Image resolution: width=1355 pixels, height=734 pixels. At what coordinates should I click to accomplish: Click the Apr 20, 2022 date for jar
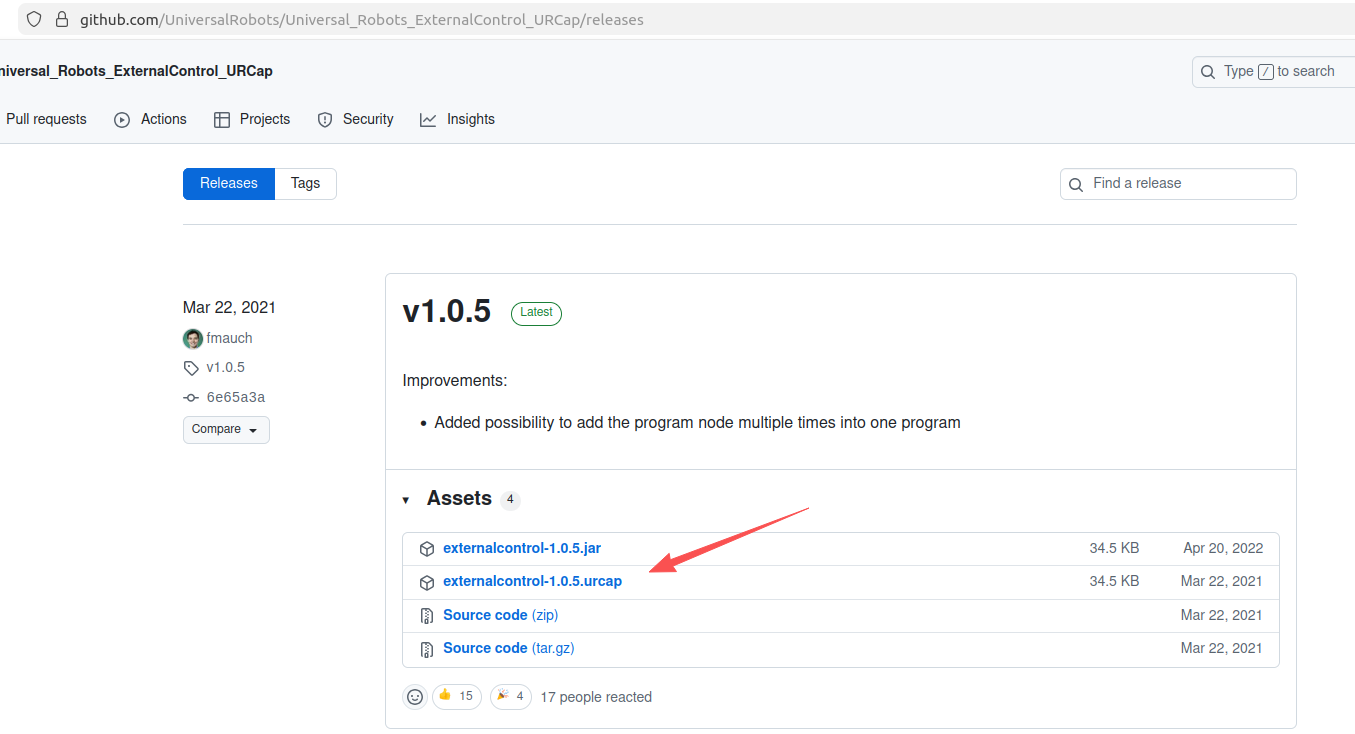(x=1223, y=548)
